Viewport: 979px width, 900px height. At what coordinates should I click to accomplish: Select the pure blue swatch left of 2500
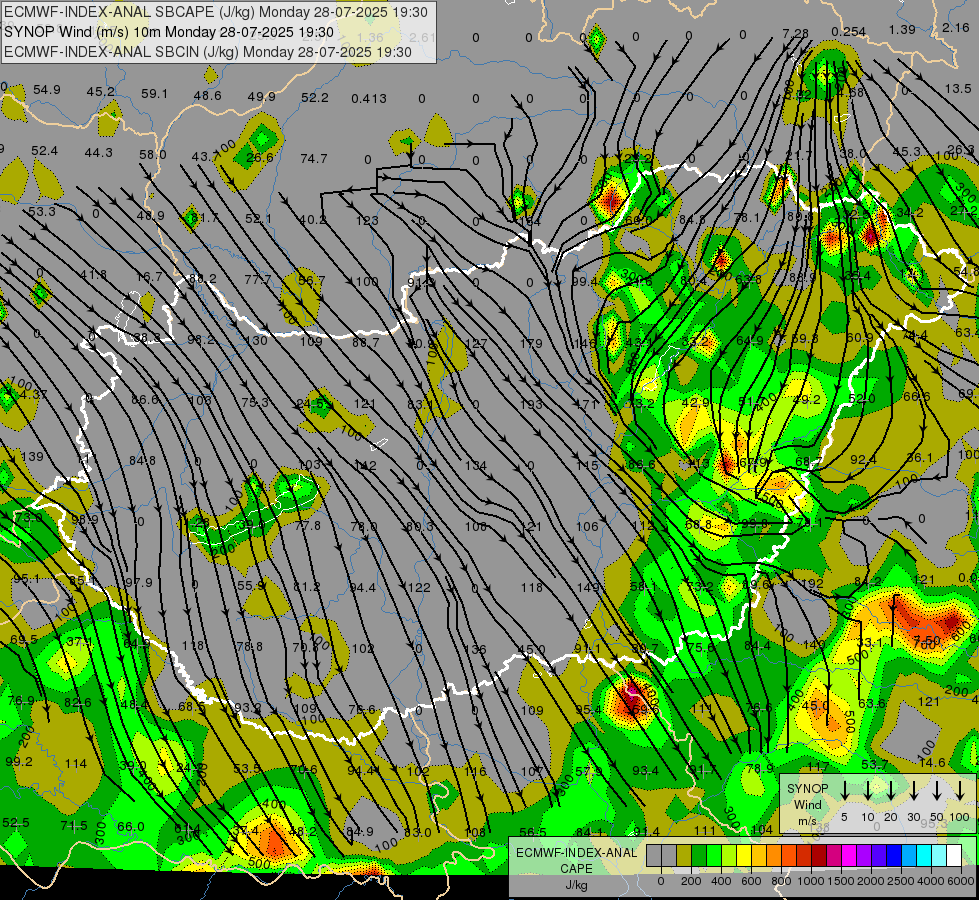pyautogui.click(x=894, y=856)
